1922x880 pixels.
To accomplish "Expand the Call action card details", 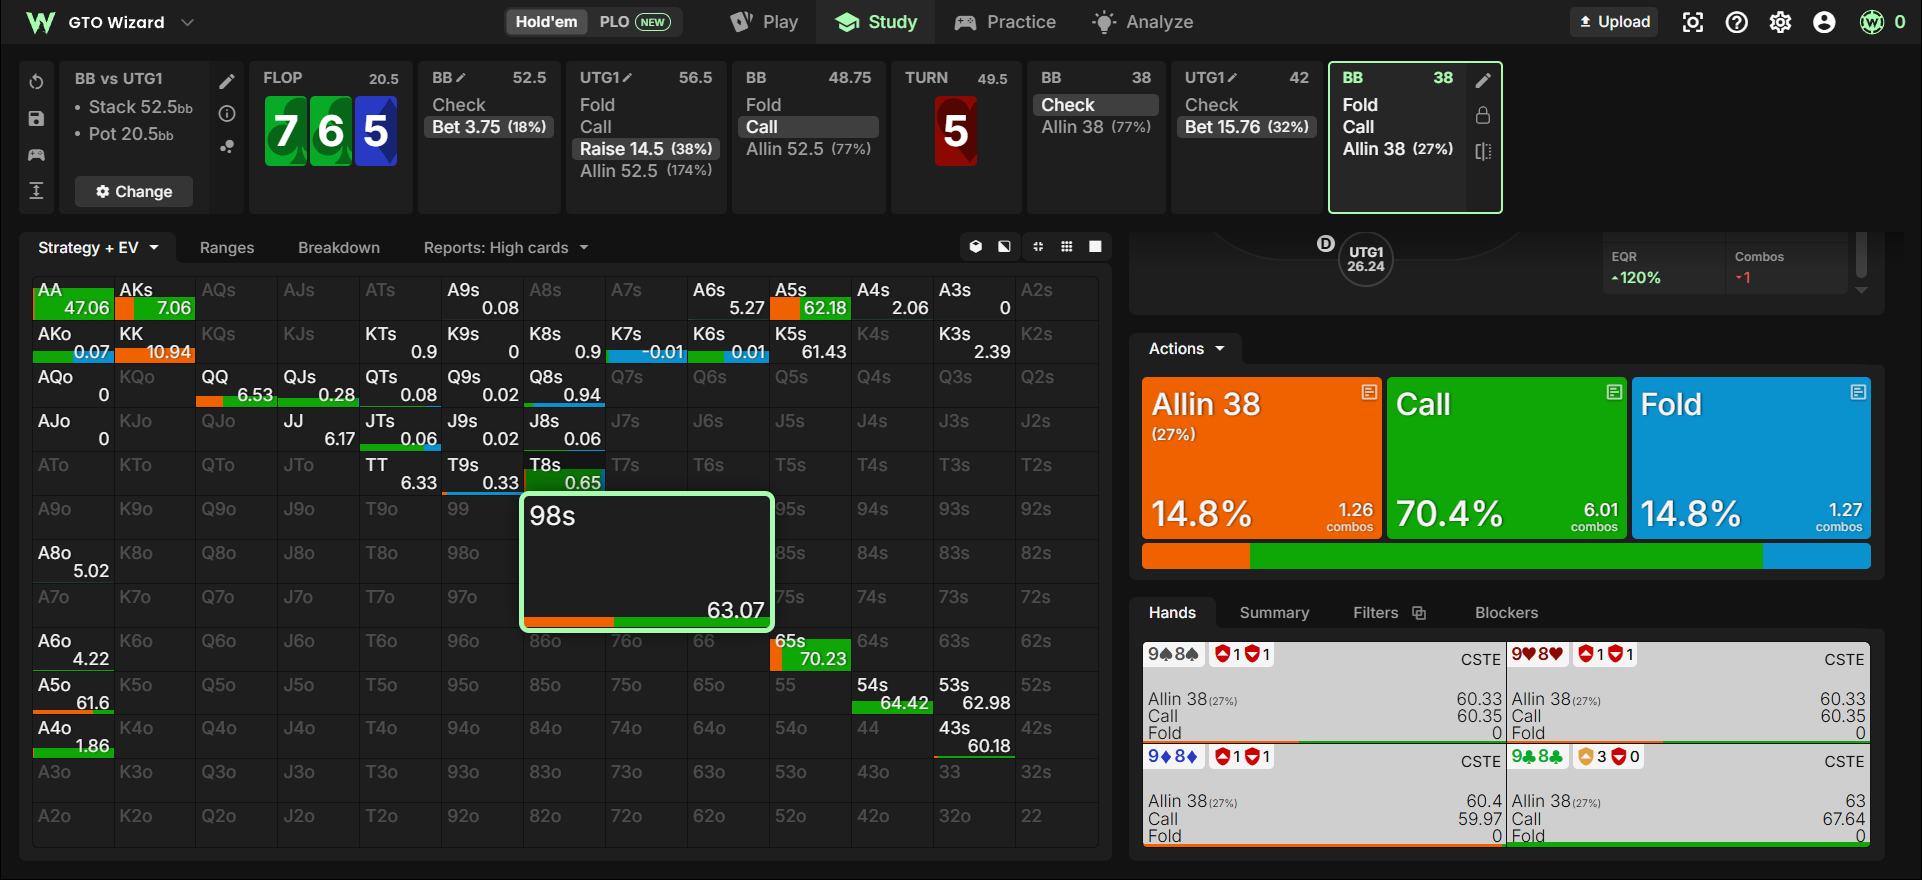I will pyautogui.click(x=1614, y=392).
